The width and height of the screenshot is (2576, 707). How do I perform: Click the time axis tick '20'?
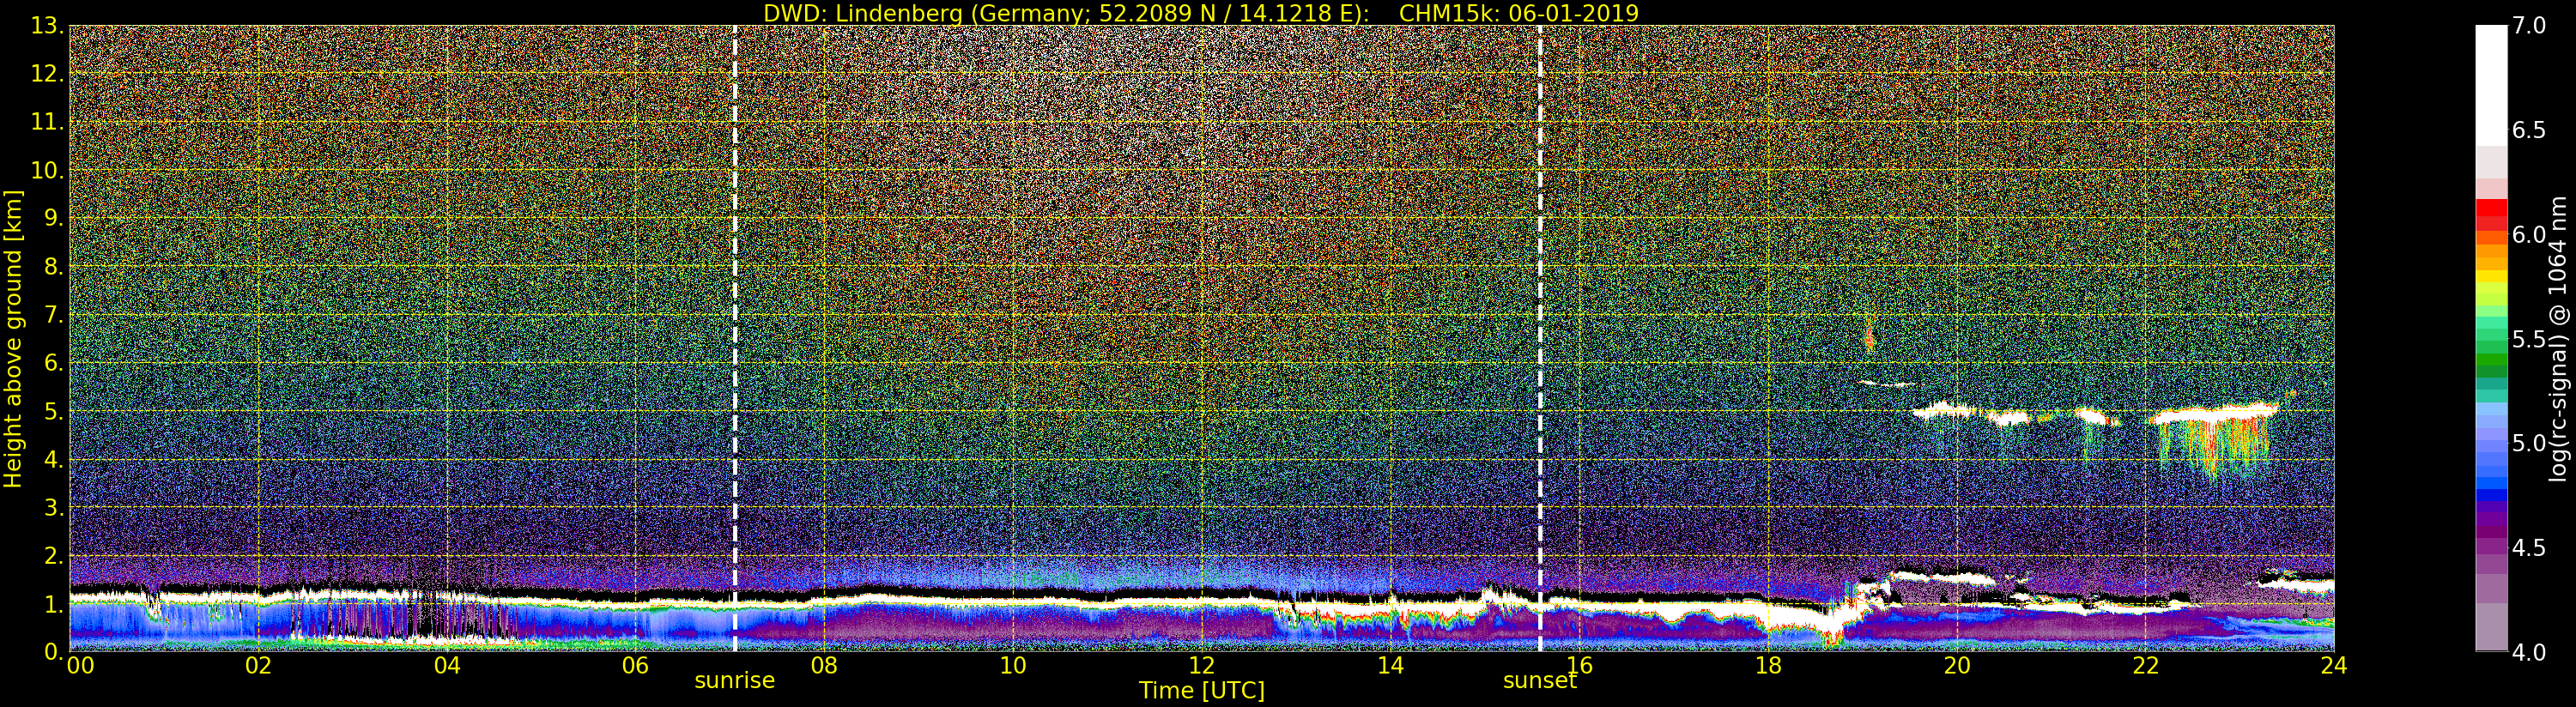coord(1957,665)
